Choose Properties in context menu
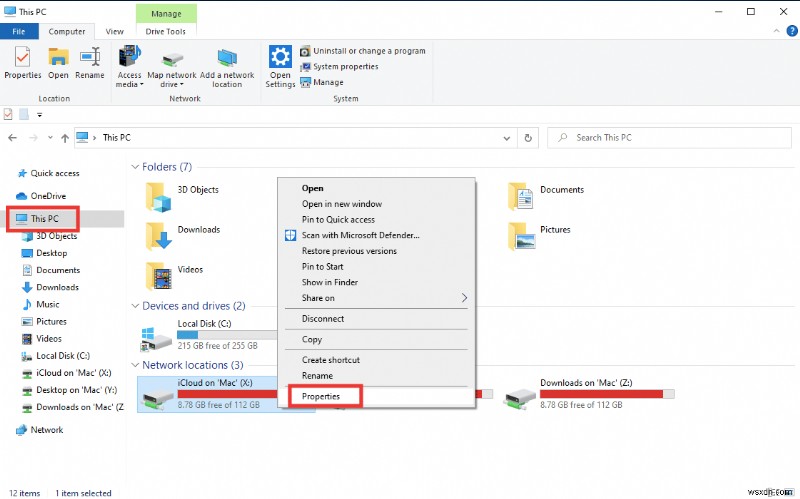The image size is (800, 499). point(321,396)
